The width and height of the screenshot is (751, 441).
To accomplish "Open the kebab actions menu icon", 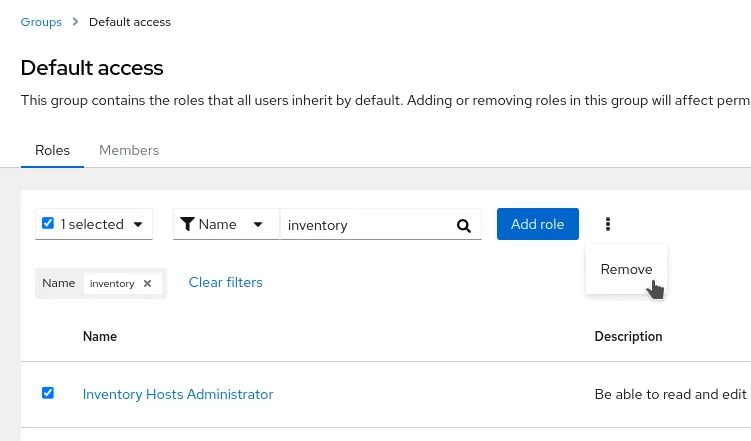I will coord(607,224).
